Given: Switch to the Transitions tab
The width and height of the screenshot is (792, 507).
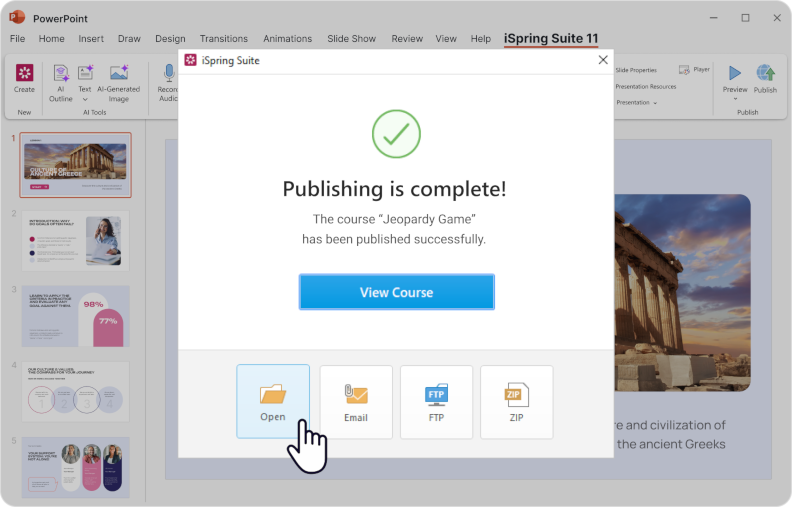Looking at the screenshot, I should (x=224, y=38).
